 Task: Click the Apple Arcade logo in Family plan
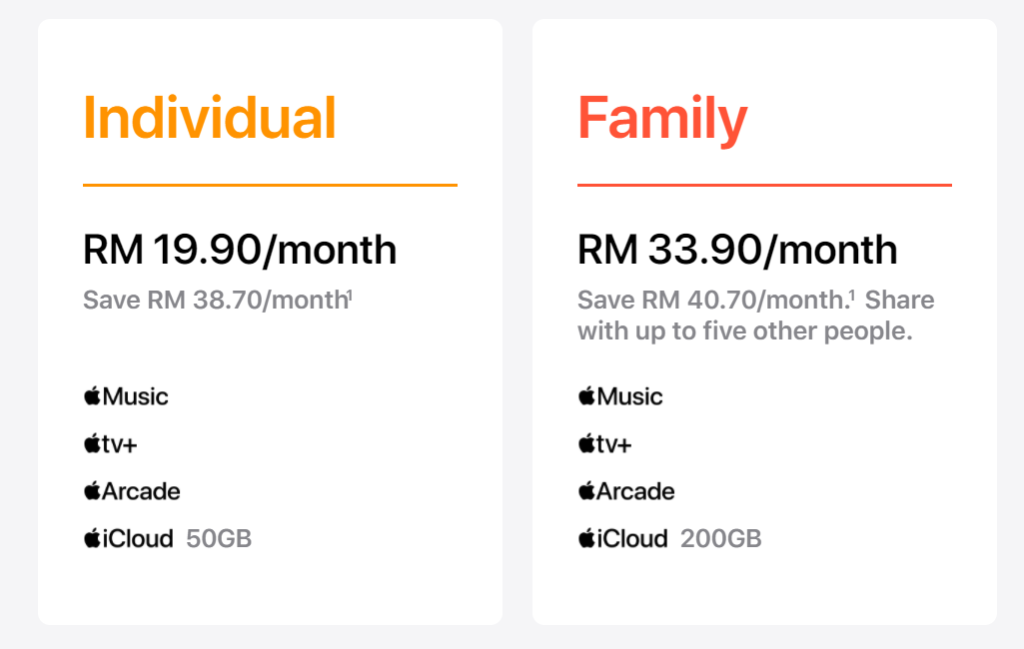pyautogui.click(x=626, y=490)
